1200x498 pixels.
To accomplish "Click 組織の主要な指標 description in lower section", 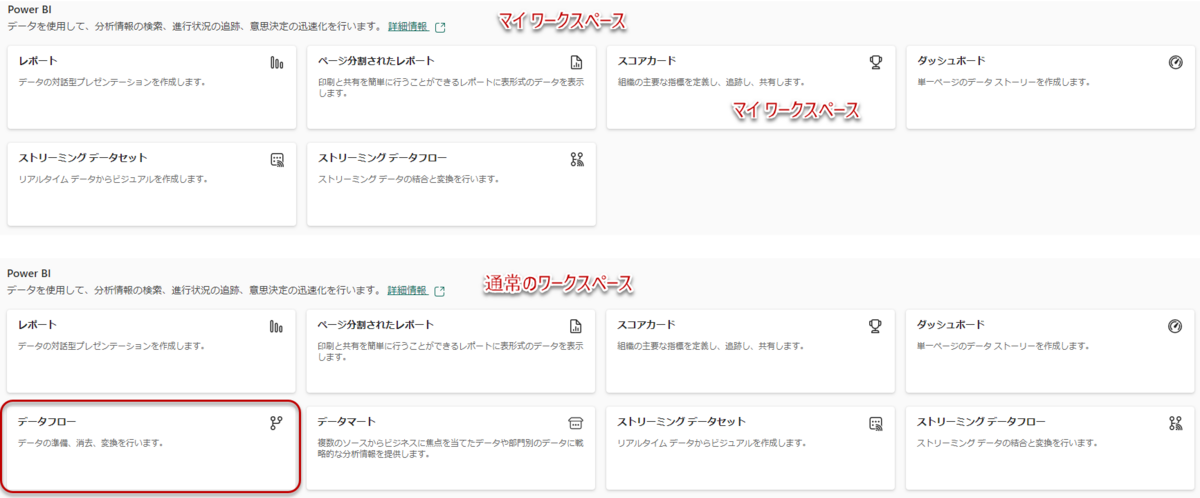I will (712, 345).
